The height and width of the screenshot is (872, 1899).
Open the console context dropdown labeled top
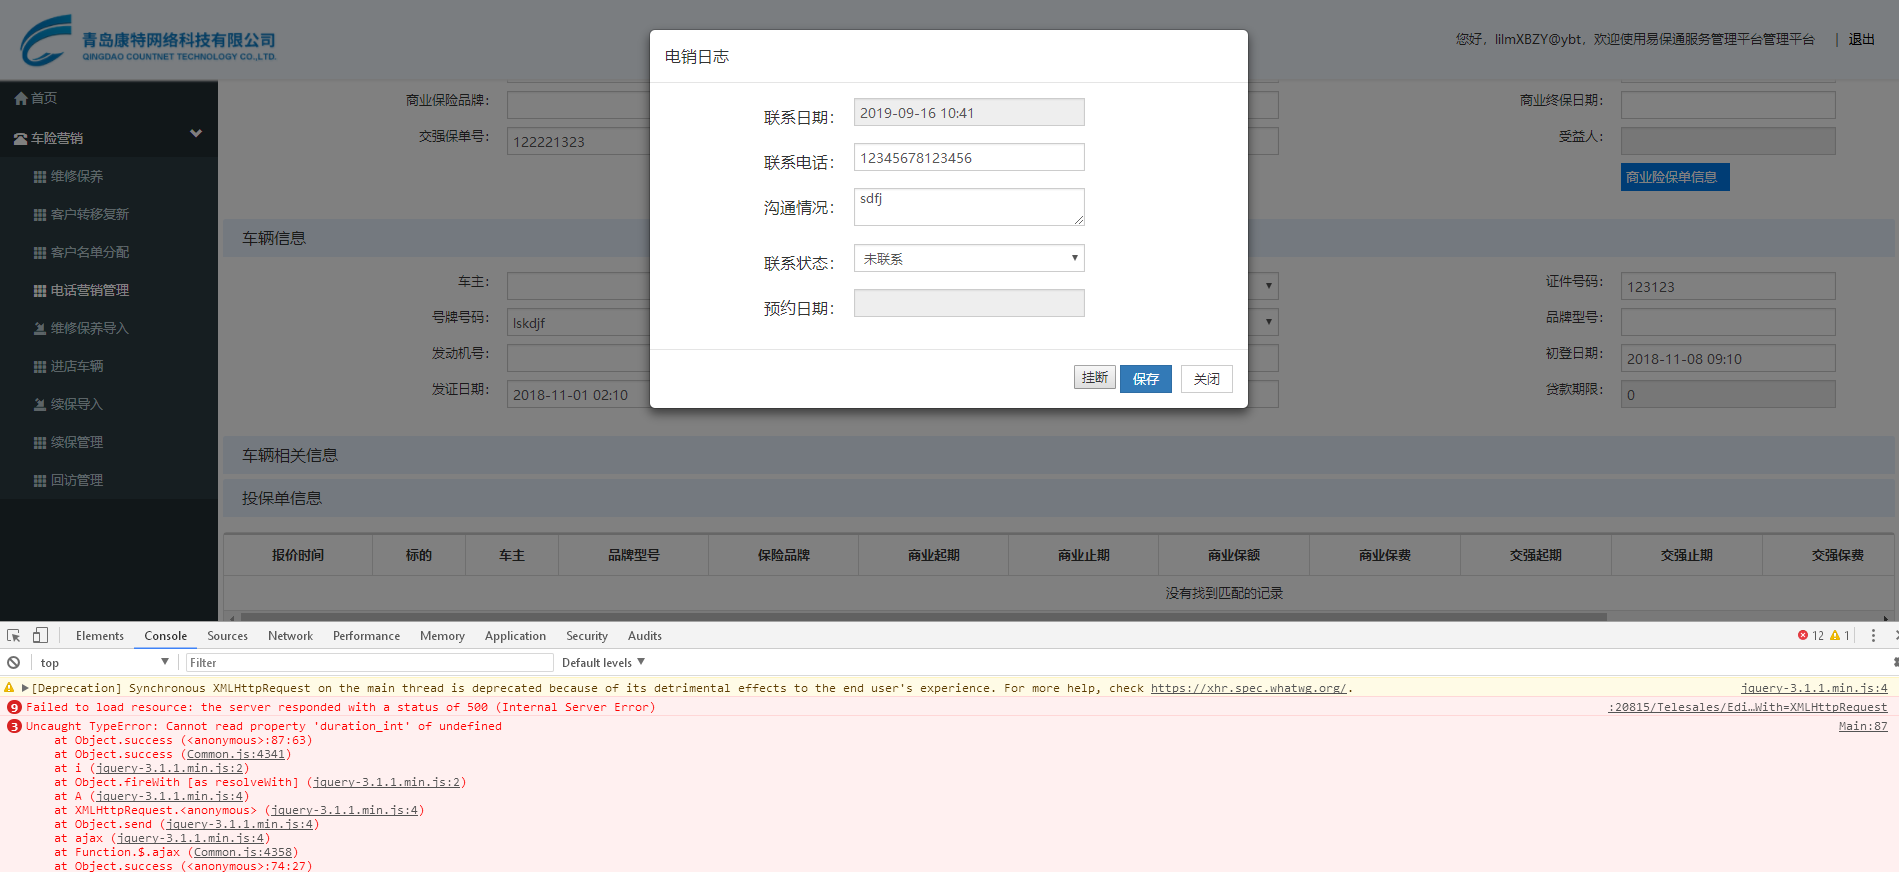103,663
